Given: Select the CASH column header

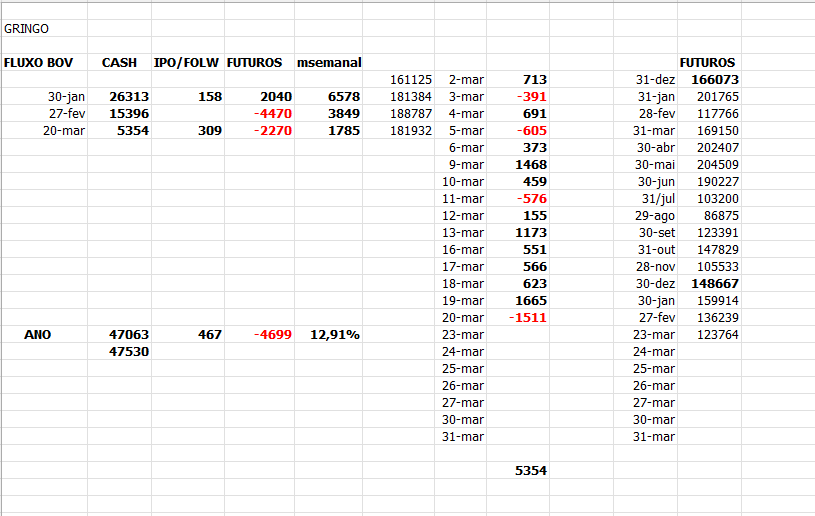Looking at the screenshot, I should (x=119, y=63).
